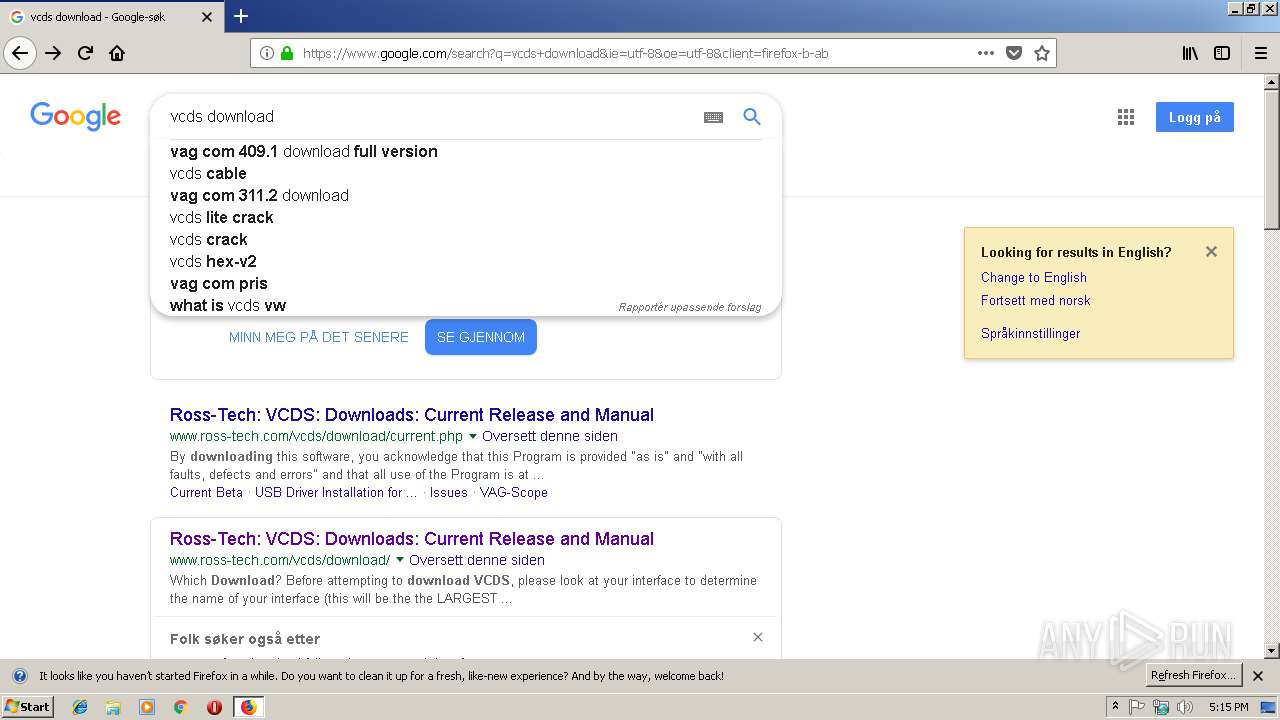This screenshot has width=1280, height=720.
Task: Click the Firefox taskbar button
Action: coord(248,707)
